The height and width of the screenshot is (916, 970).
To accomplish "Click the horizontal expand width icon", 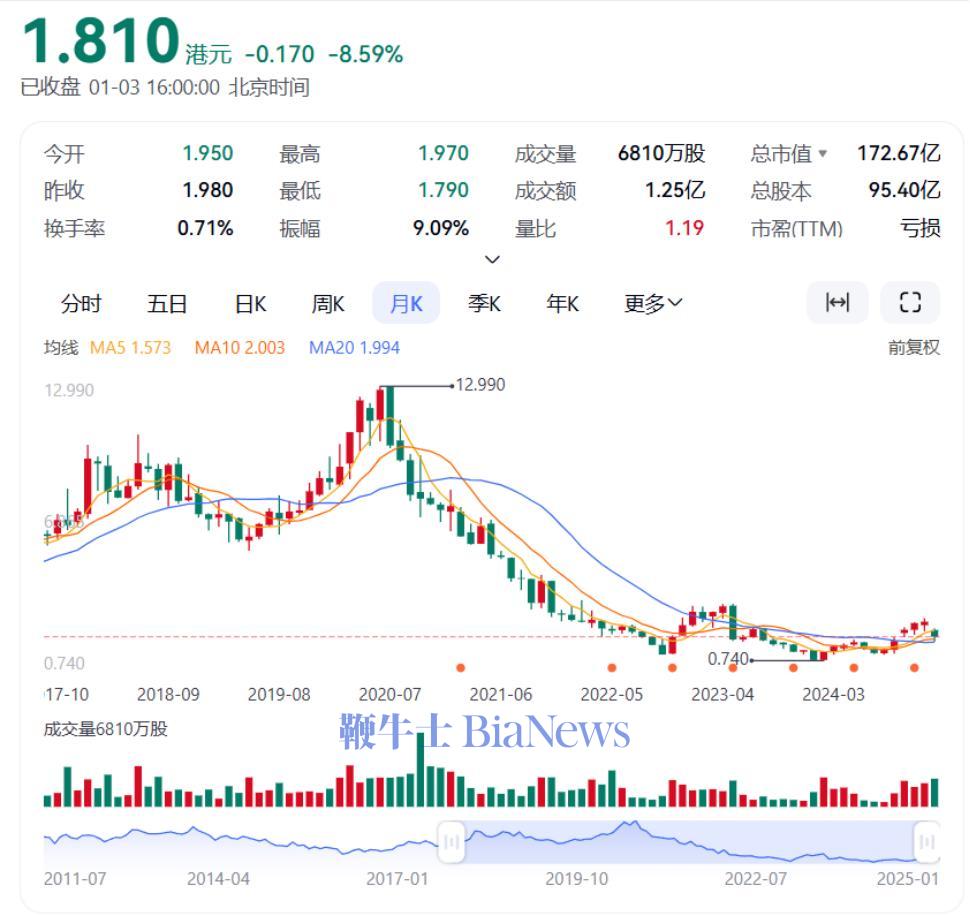I will [837, 303].
